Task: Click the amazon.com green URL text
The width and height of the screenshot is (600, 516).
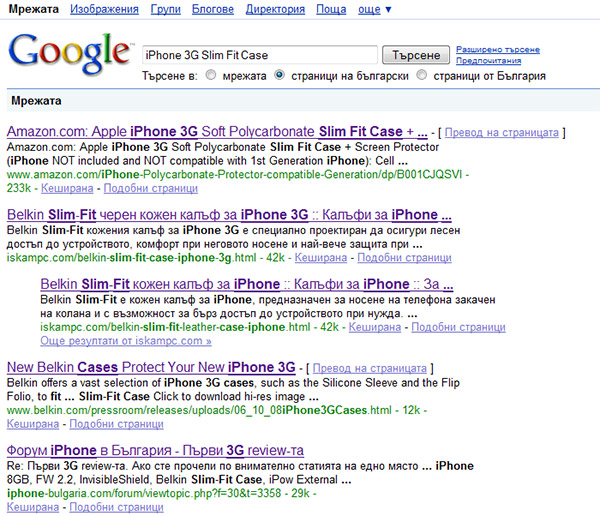Action: coord(235,175)
